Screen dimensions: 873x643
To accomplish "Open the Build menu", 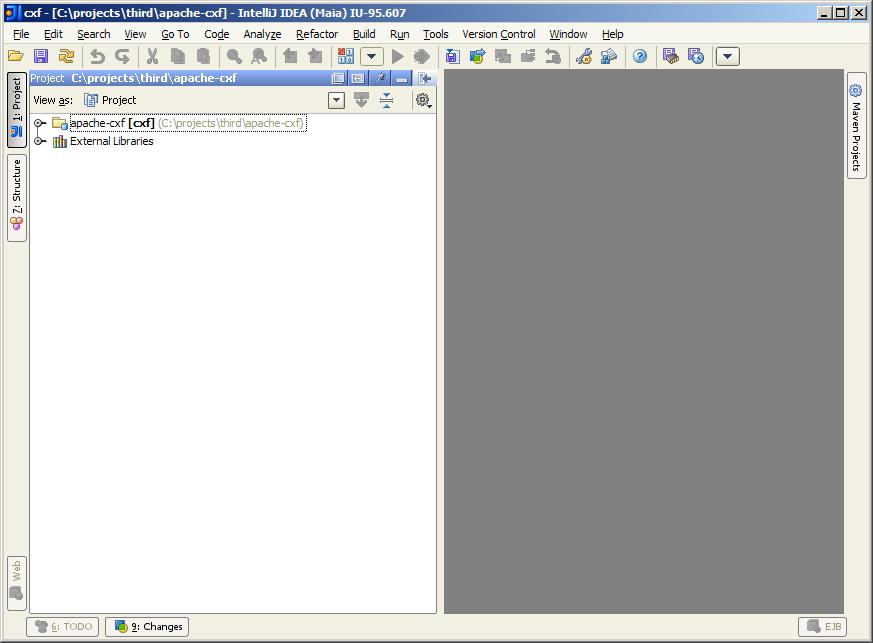I will [x=364, y=34].
